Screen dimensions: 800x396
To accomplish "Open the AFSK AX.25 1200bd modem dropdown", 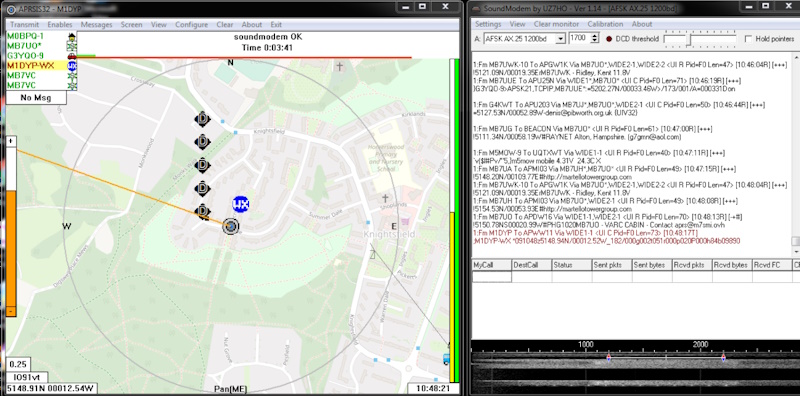I will [560, 39].
